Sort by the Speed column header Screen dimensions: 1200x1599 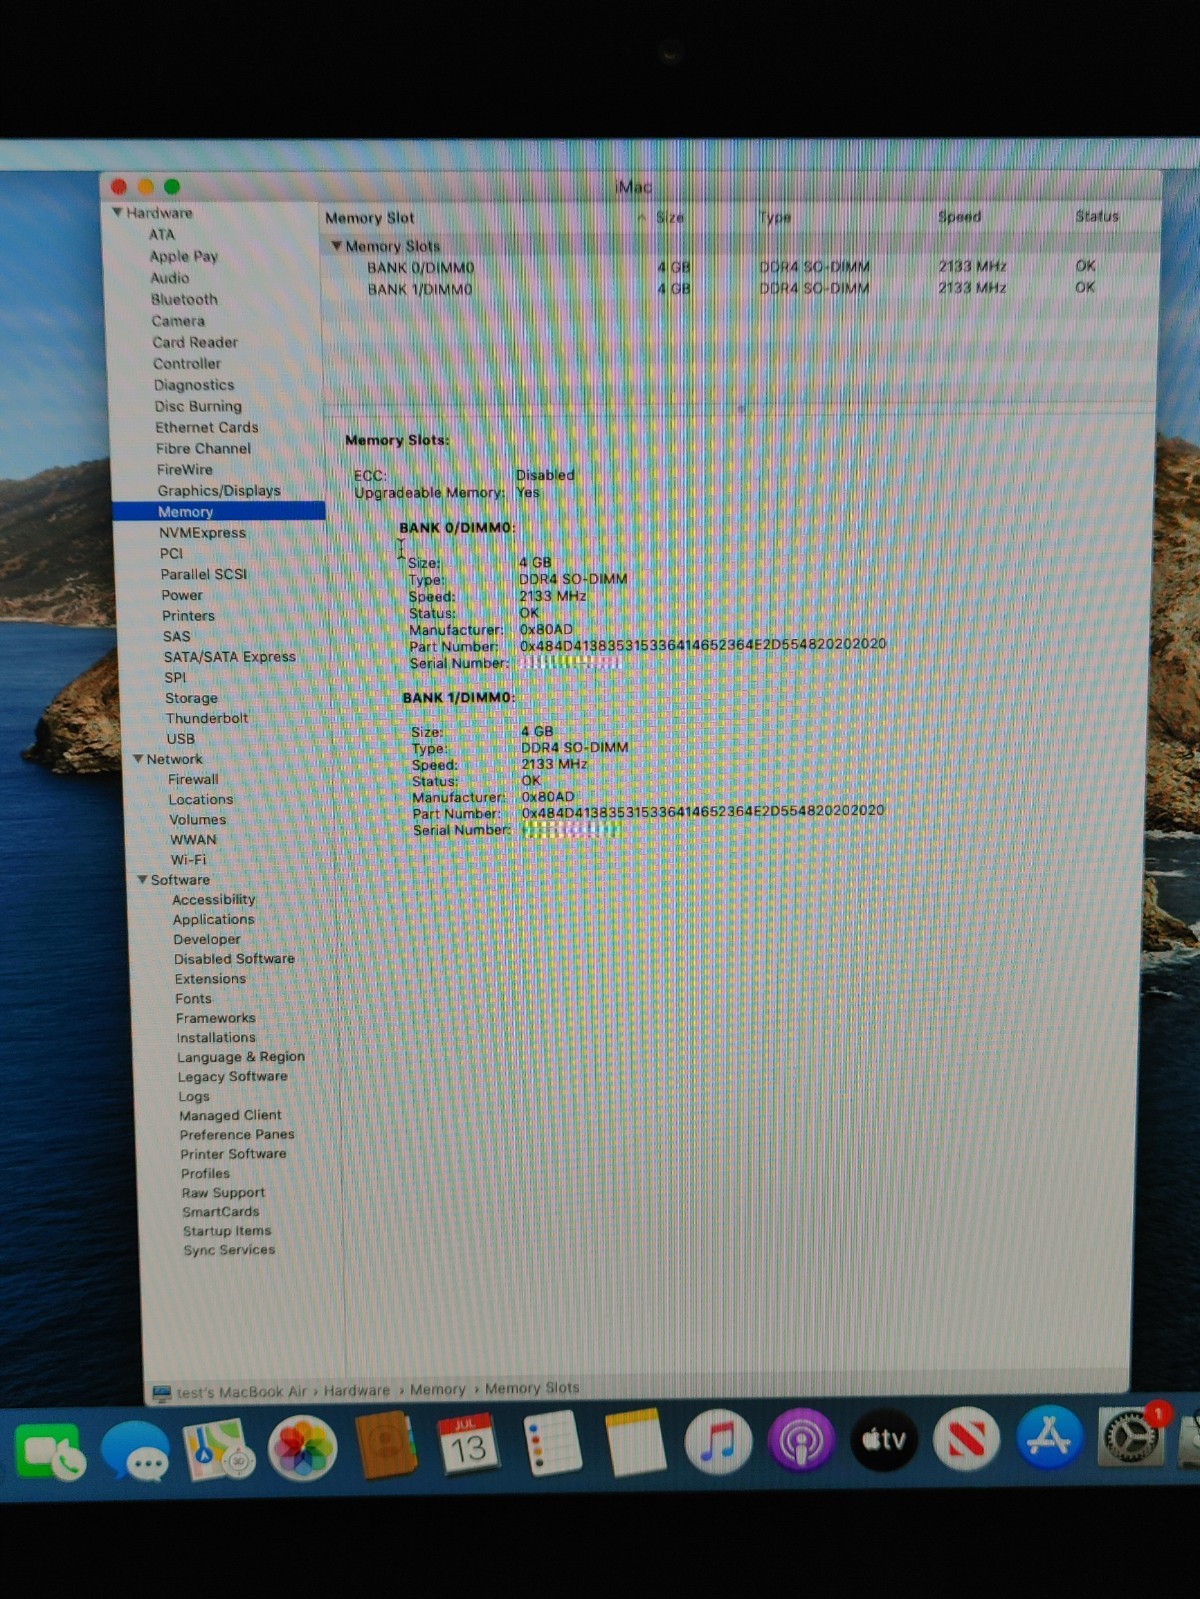[960, 216]
